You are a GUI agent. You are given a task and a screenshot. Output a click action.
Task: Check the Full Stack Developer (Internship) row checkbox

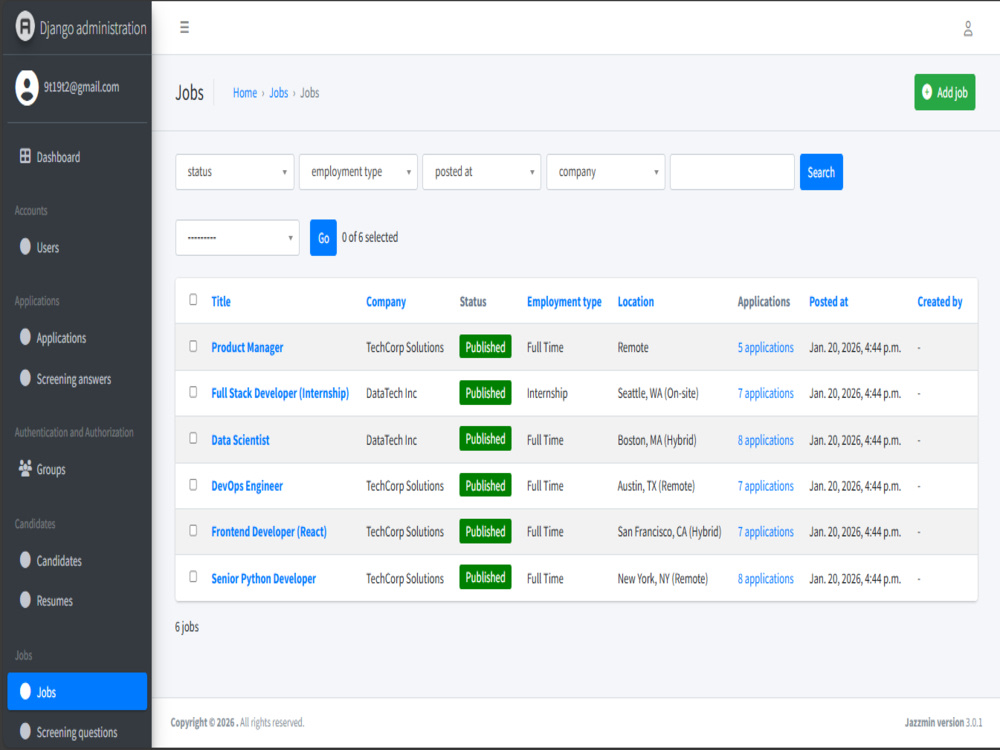193,392
